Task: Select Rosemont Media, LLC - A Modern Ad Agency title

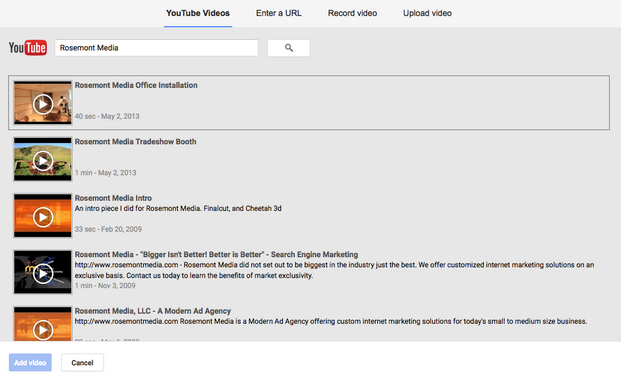Action: click(153, 311)
